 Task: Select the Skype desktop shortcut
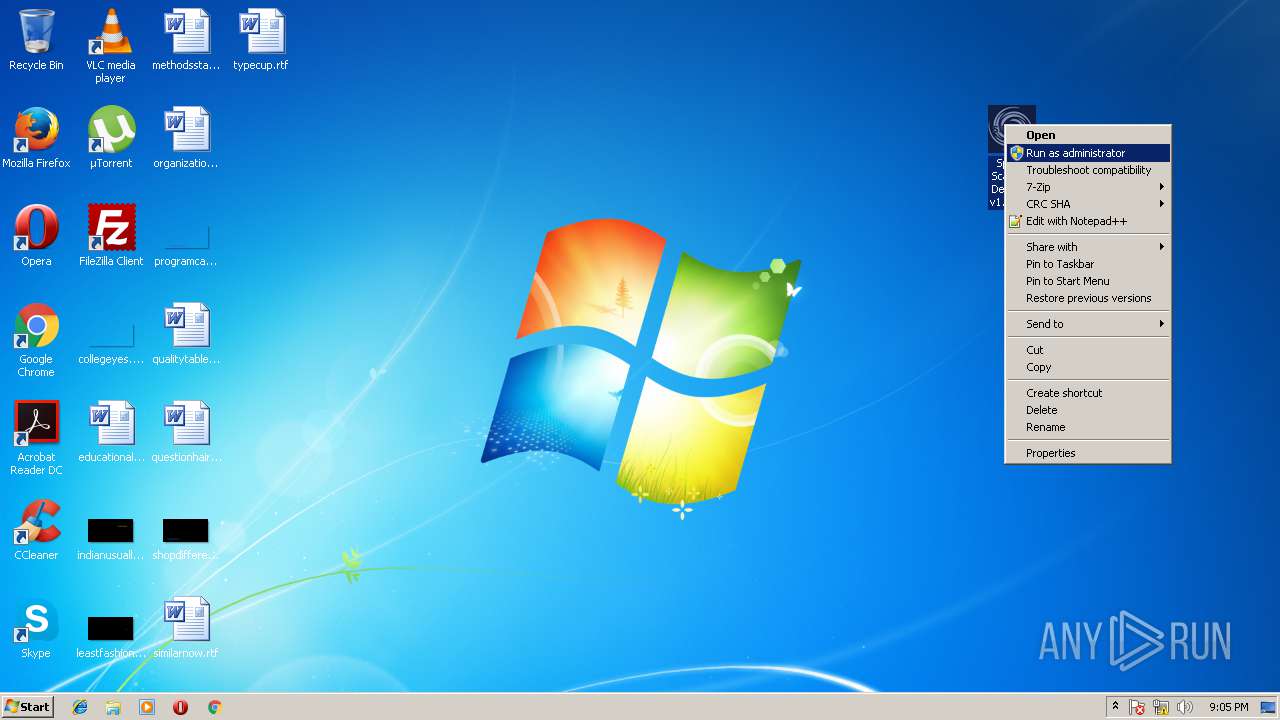tap(36, 628)
